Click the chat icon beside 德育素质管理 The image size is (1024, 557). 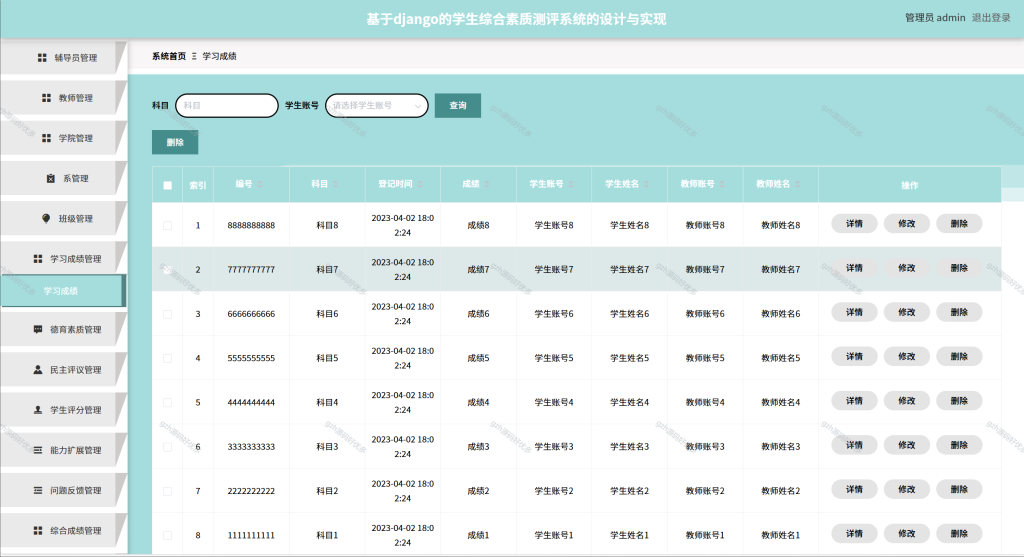click(38, 330)
